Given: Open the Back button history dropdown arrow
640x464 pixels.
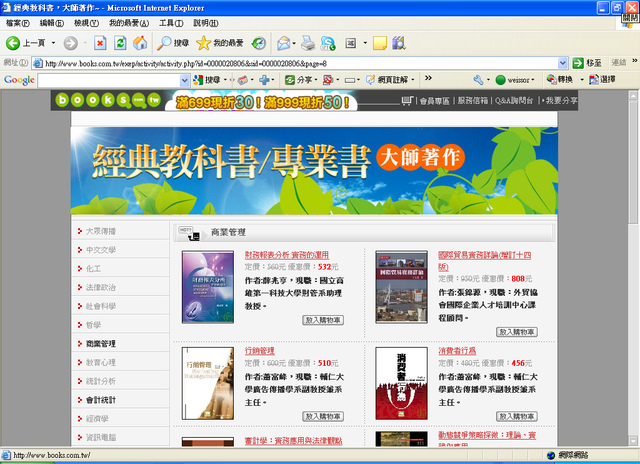Looking at the screenshot, I should point(53,43).
